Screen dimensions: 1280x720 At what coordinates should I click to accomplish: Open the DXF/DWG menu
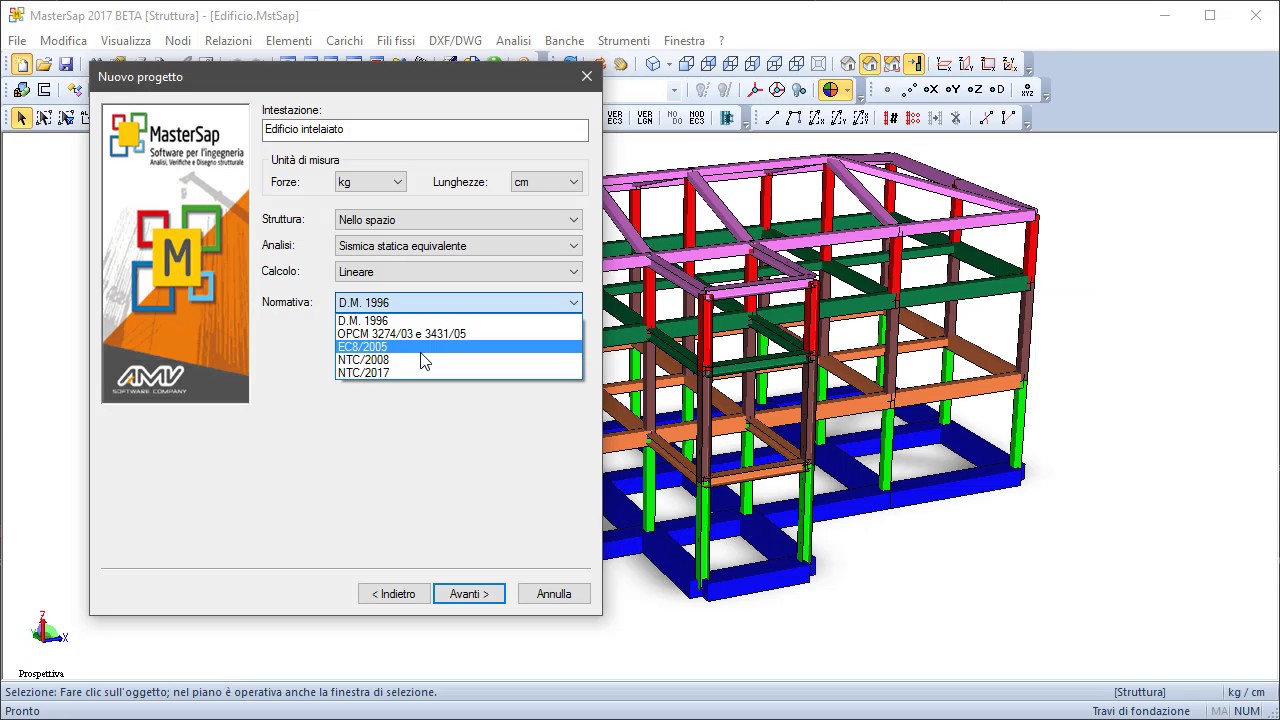click(455, 41)
